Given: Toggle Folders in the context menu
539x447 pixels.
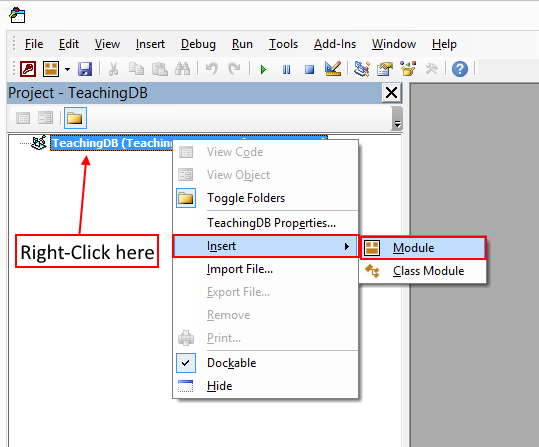Looking at the screenshot, I should click(246, 198).
